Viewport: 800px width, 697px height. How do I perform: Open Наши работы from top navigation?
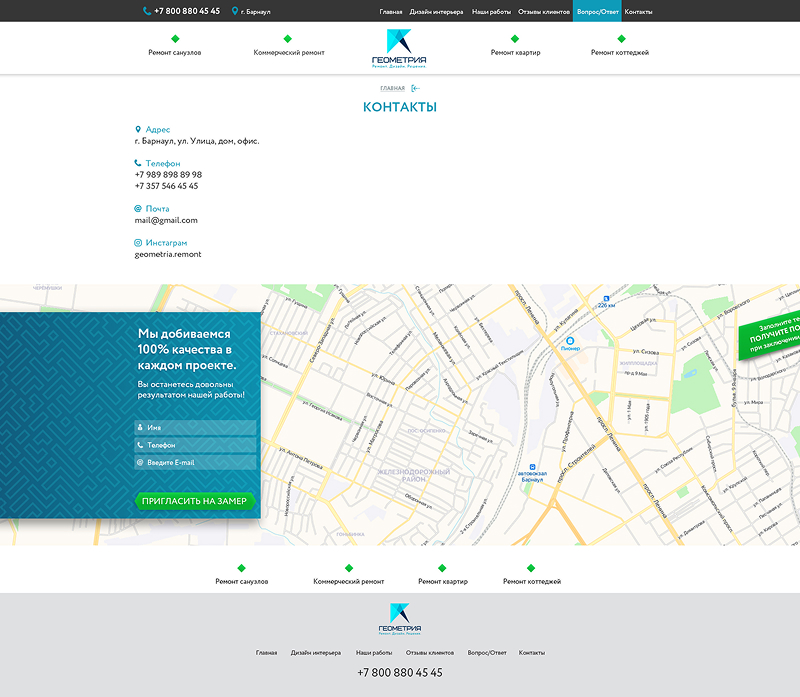[x=491, y=11]
